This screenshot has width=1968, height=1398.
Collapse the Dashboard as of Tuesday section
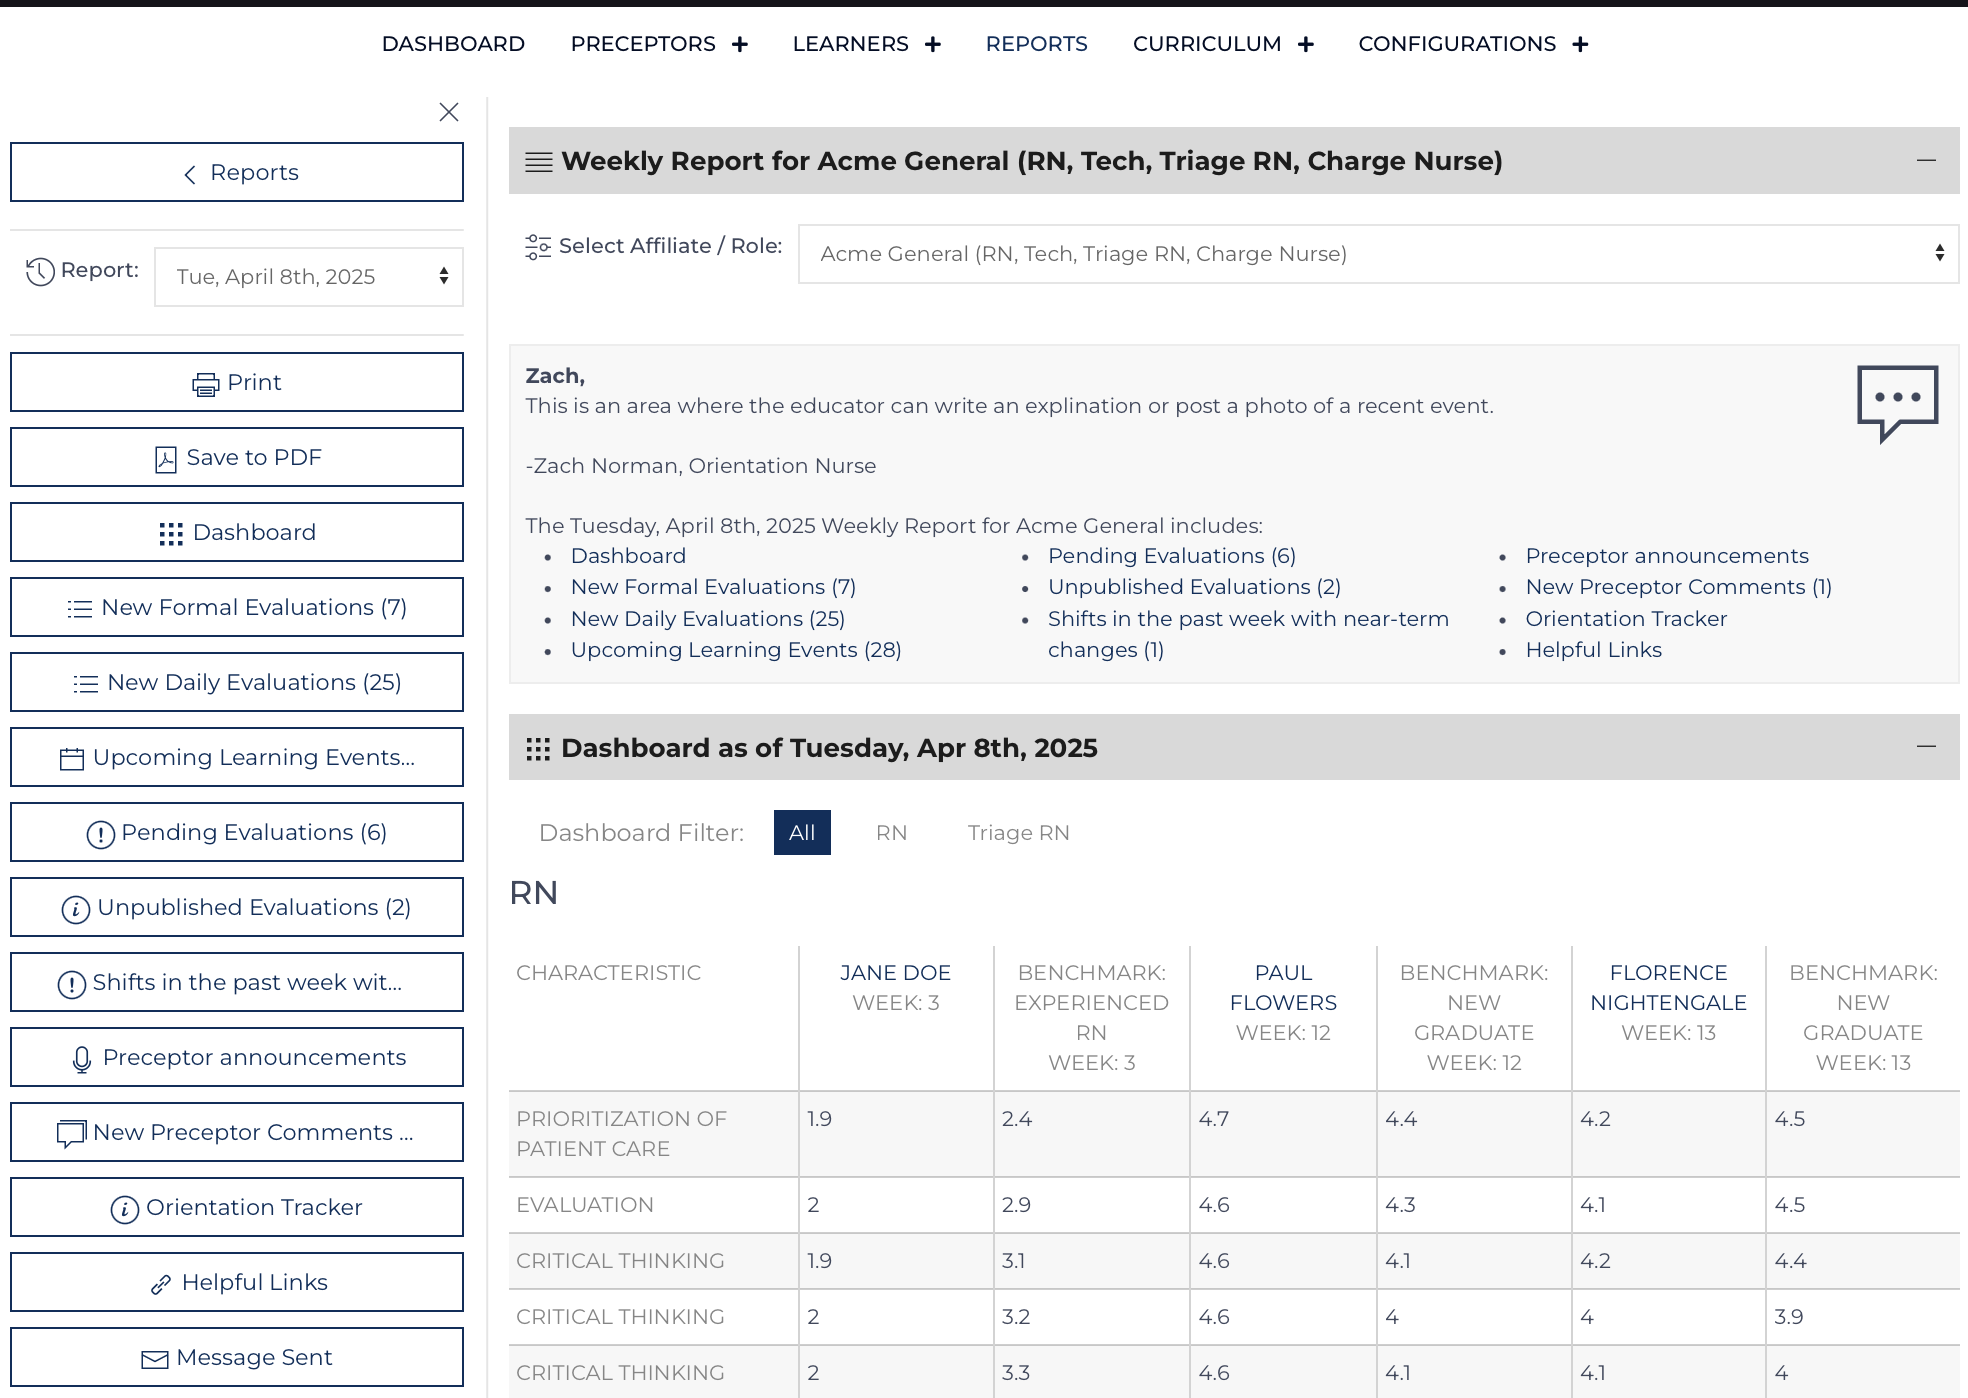click(x=1925, y=746)
